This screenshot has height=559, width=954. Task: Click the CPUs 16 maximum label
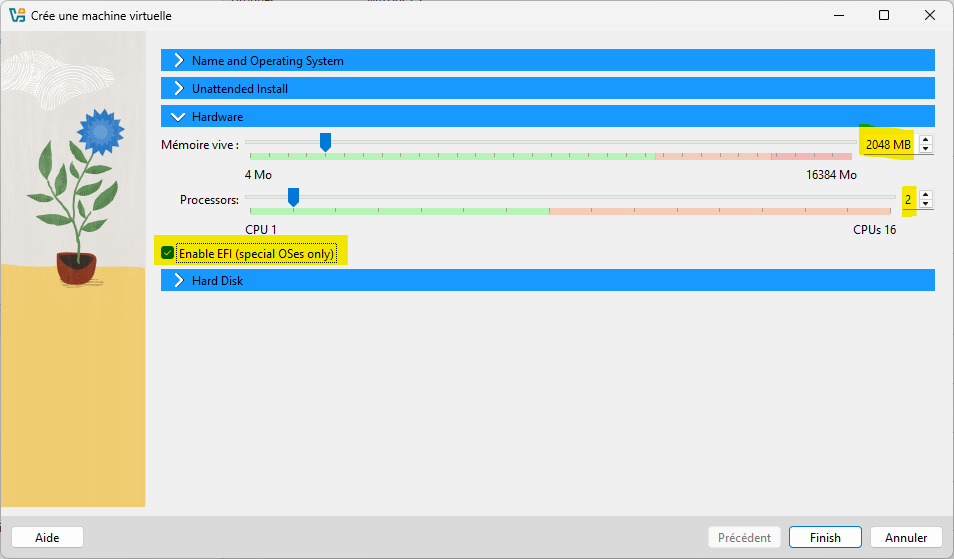874,230
